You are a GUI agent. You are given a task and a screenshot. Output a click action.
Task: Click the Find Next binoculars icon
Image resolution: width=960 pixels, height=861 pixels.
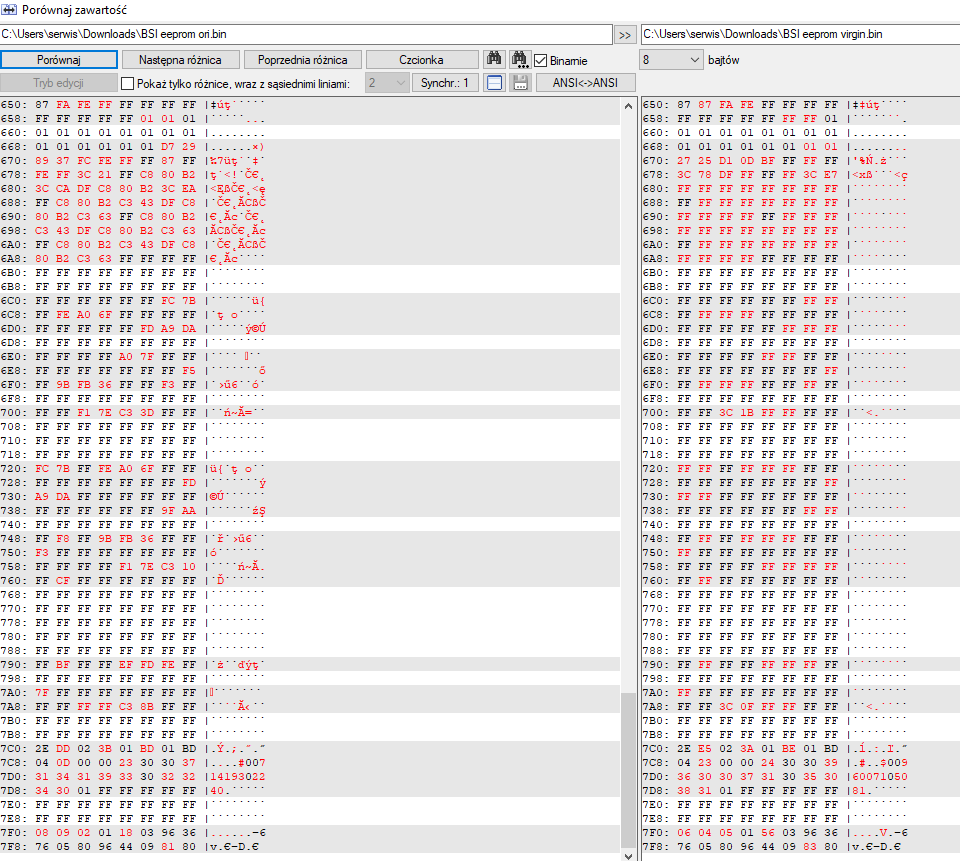point(520,59)
